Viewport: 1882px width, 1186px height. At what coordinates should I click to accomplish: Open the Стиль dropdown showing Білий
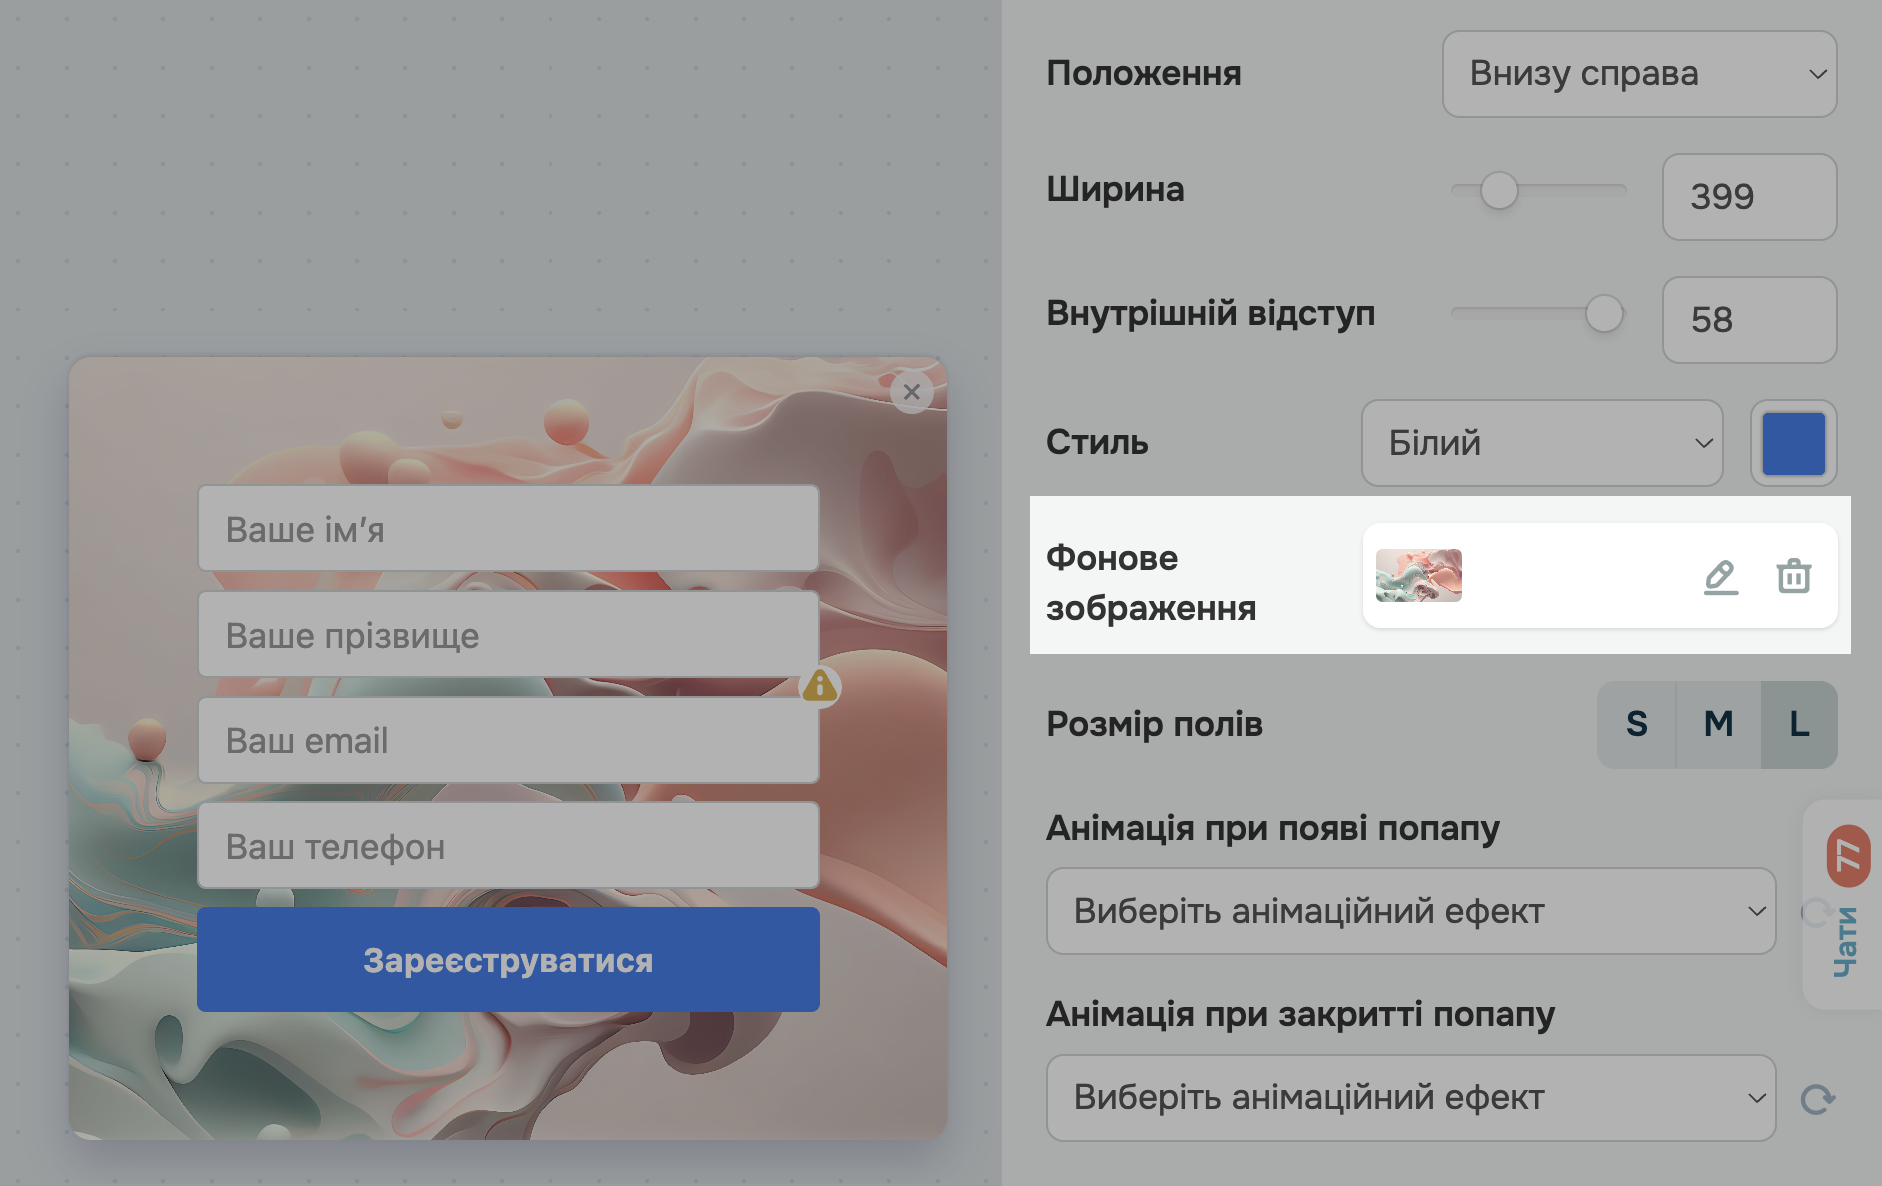point(1541,443)
